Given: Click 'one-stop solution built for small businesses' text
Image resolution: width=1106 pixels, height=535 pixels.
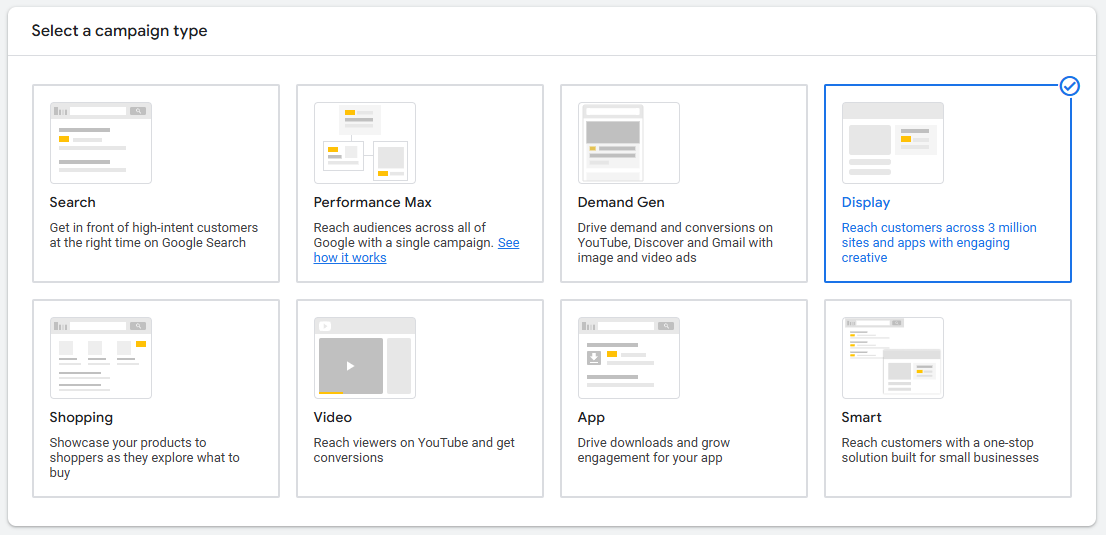Looking at the screenshot, I should pyautogui.click(x=940, y=450).
